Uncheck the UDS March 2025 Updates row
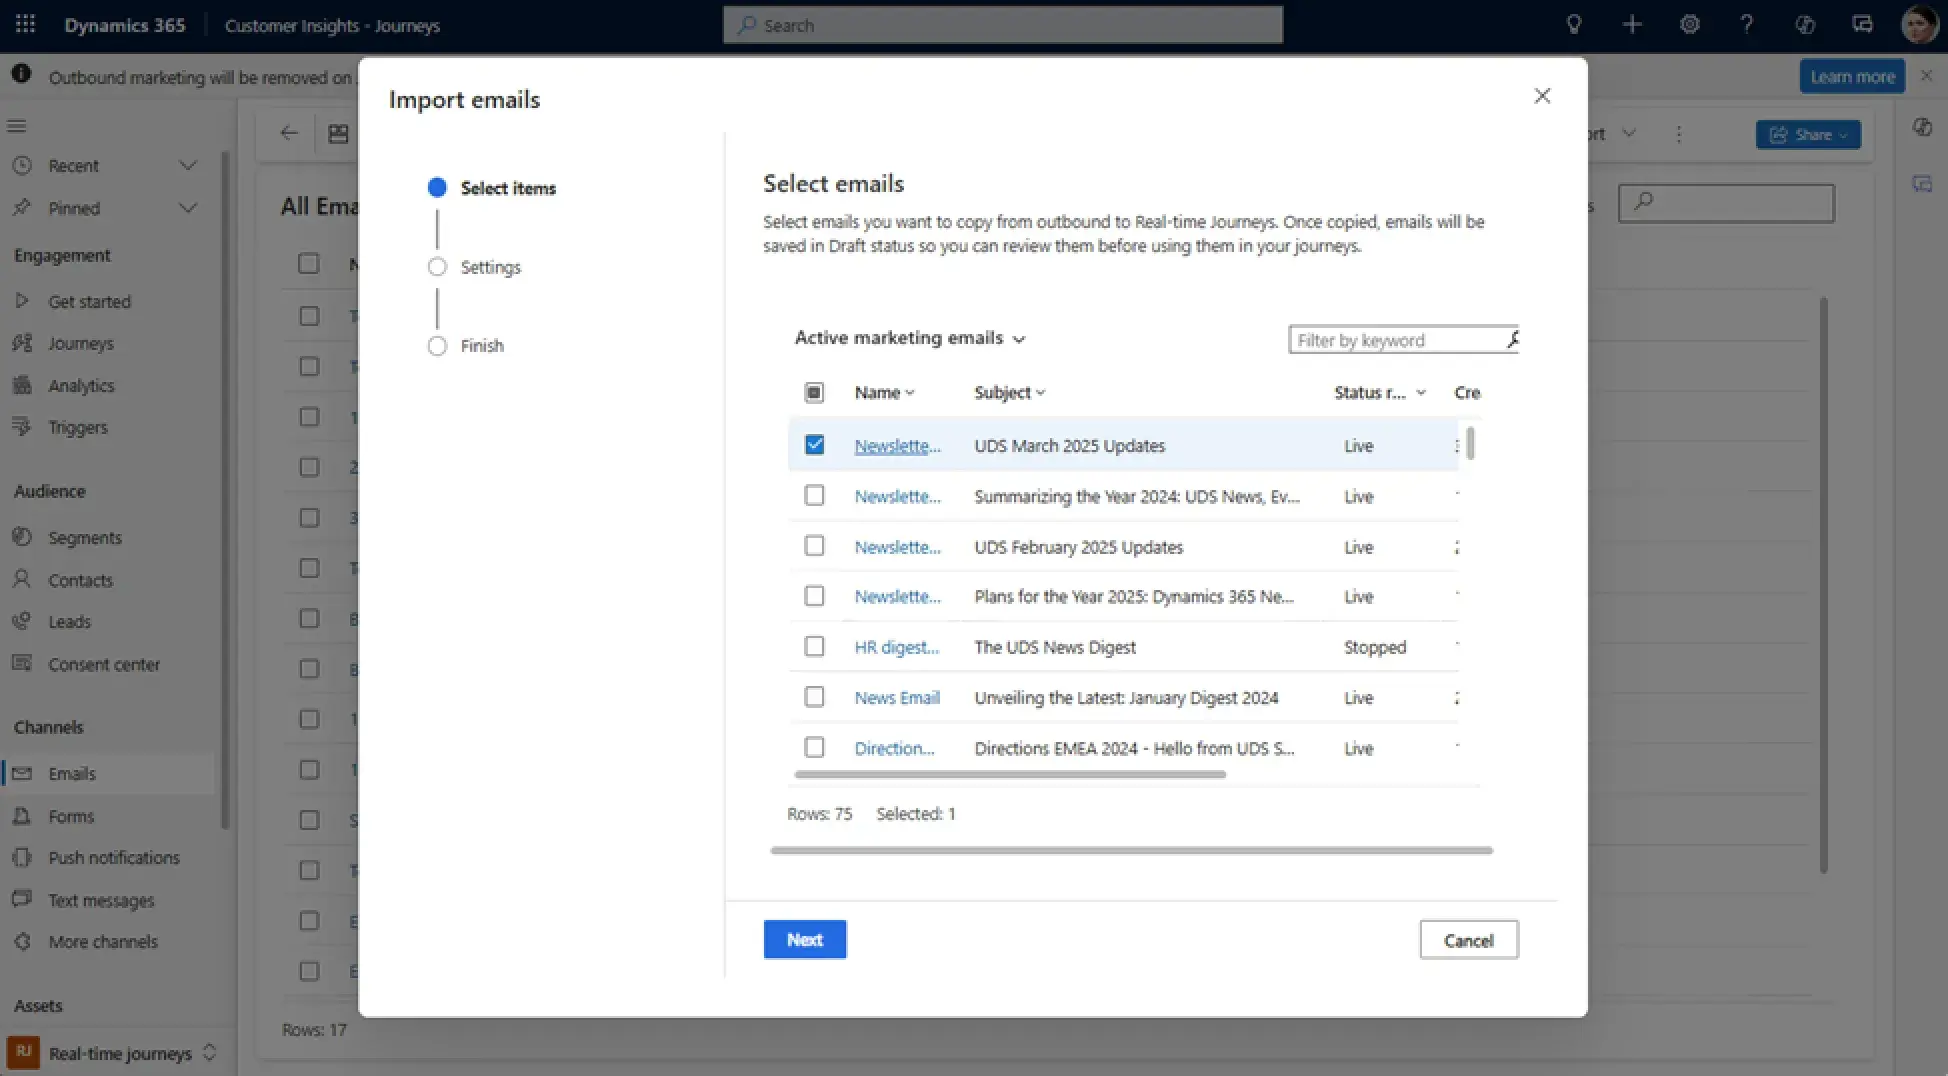 pyautogui.click(x=814, y=445)
